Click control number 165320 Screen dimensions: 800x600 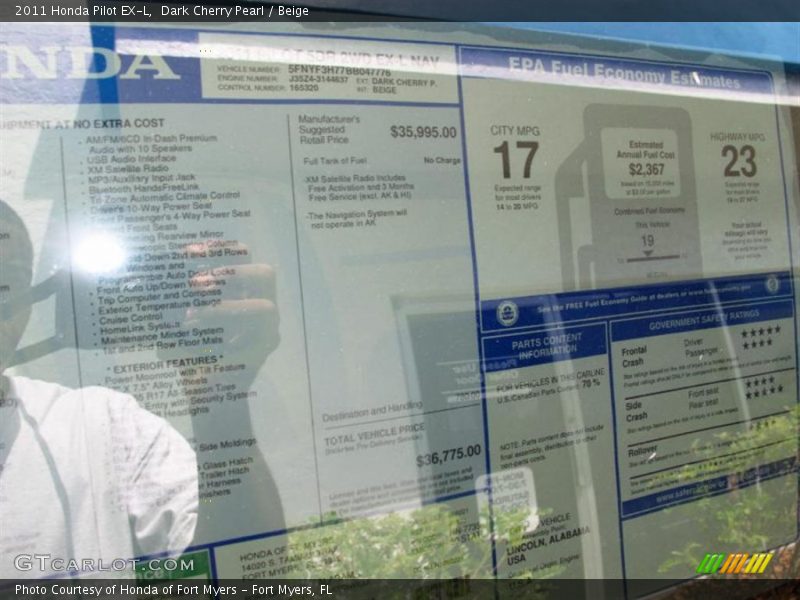[304, 88]
